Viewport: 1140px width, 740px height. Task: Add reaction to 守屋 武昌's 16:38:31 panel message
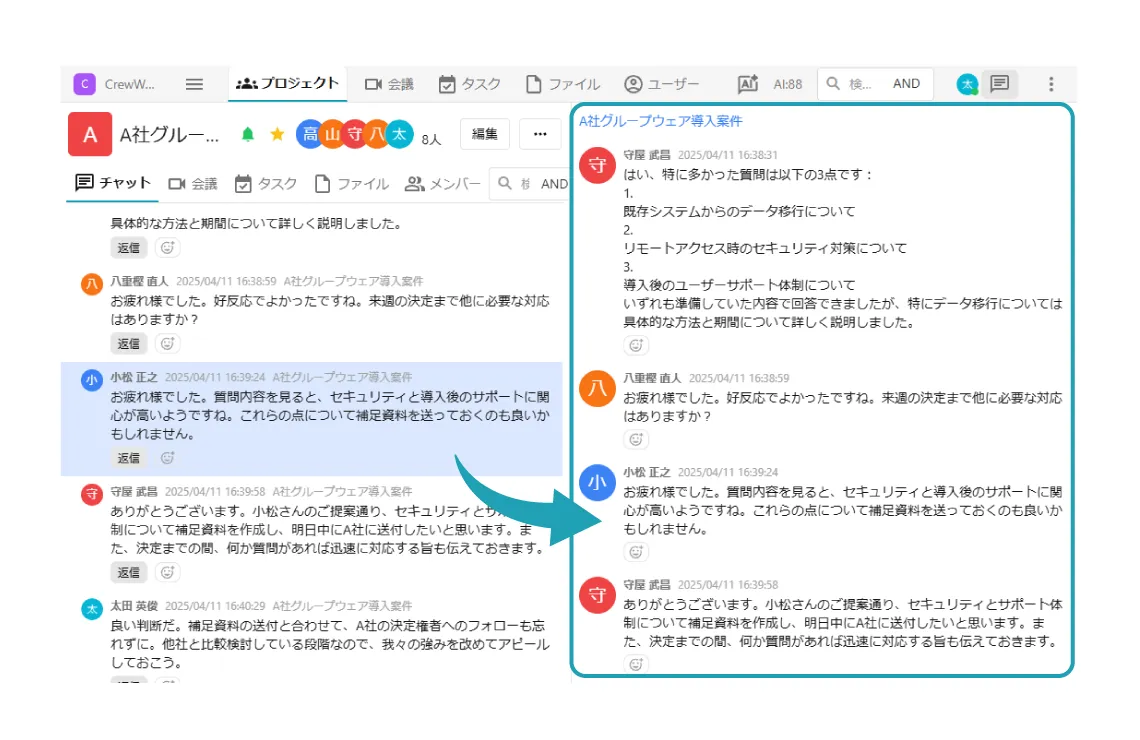(x=635, y=346)
